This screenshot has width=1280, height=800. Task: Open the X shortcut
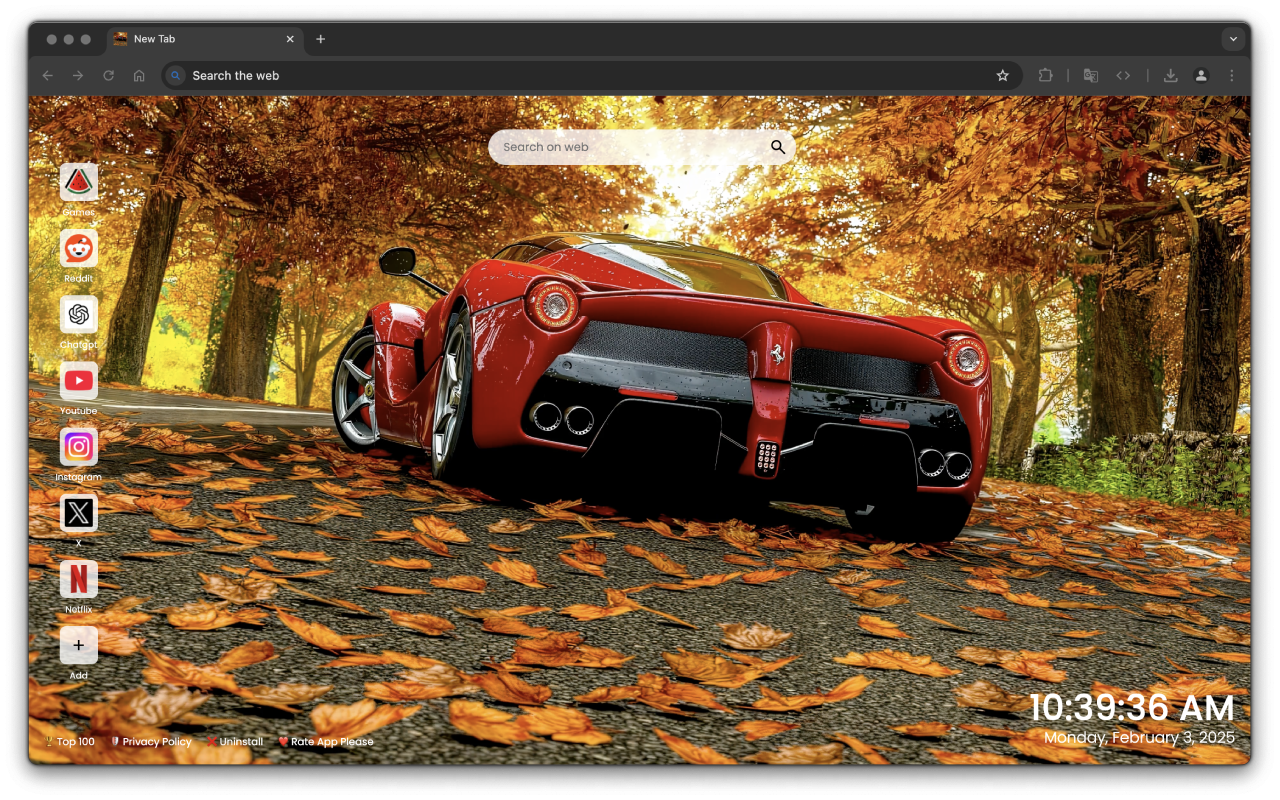pyautogui.click(x=78, y=513)
